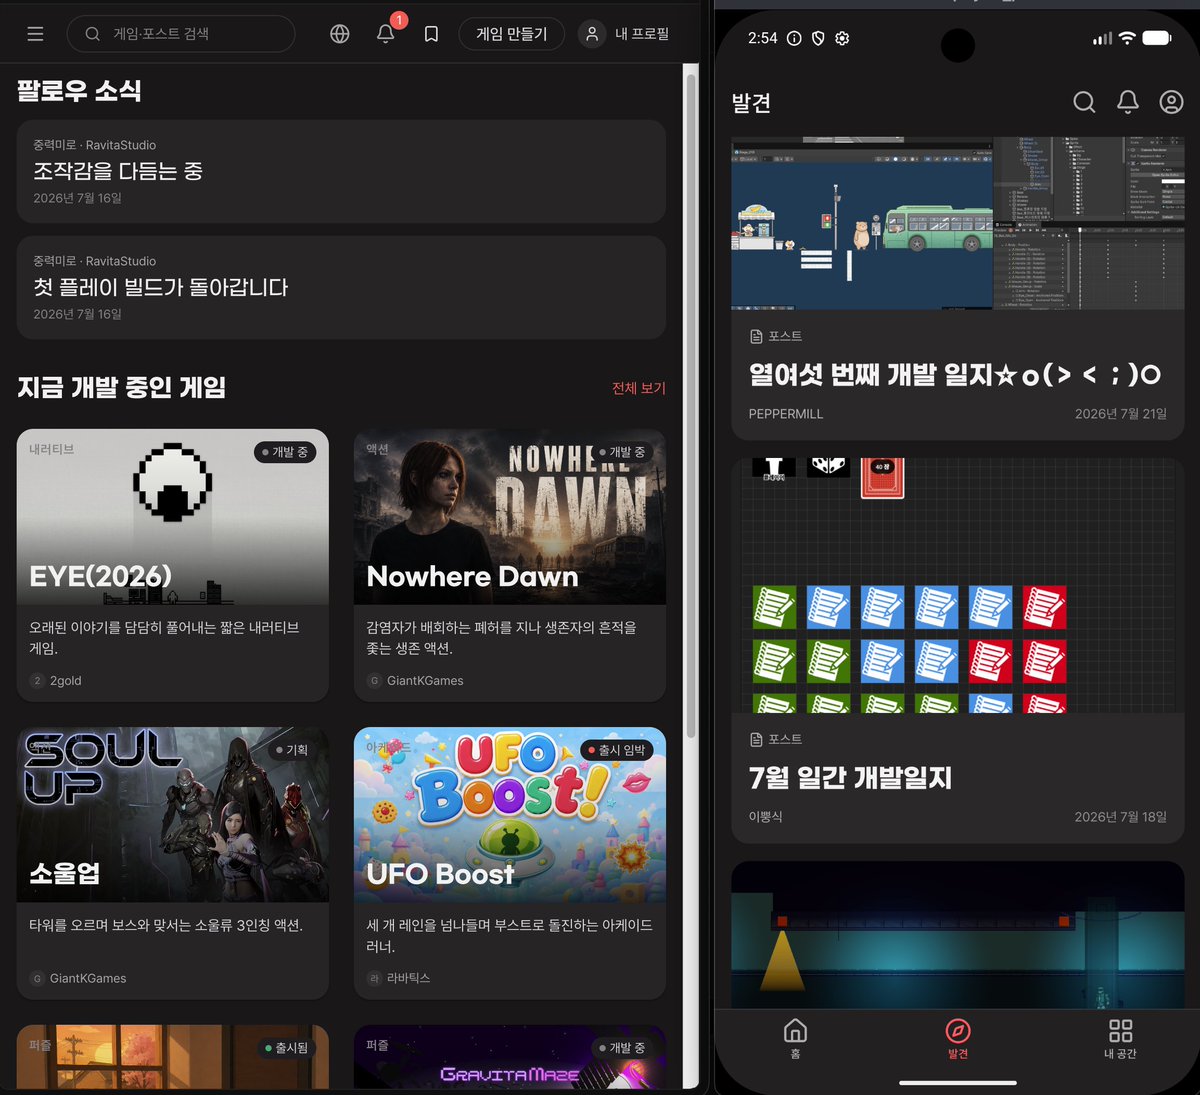The height and width of the screenshot is (1095, 1200).
Task: Click the 액션 genre tag on Nowhere Dawn
Action: coord(377,450)
